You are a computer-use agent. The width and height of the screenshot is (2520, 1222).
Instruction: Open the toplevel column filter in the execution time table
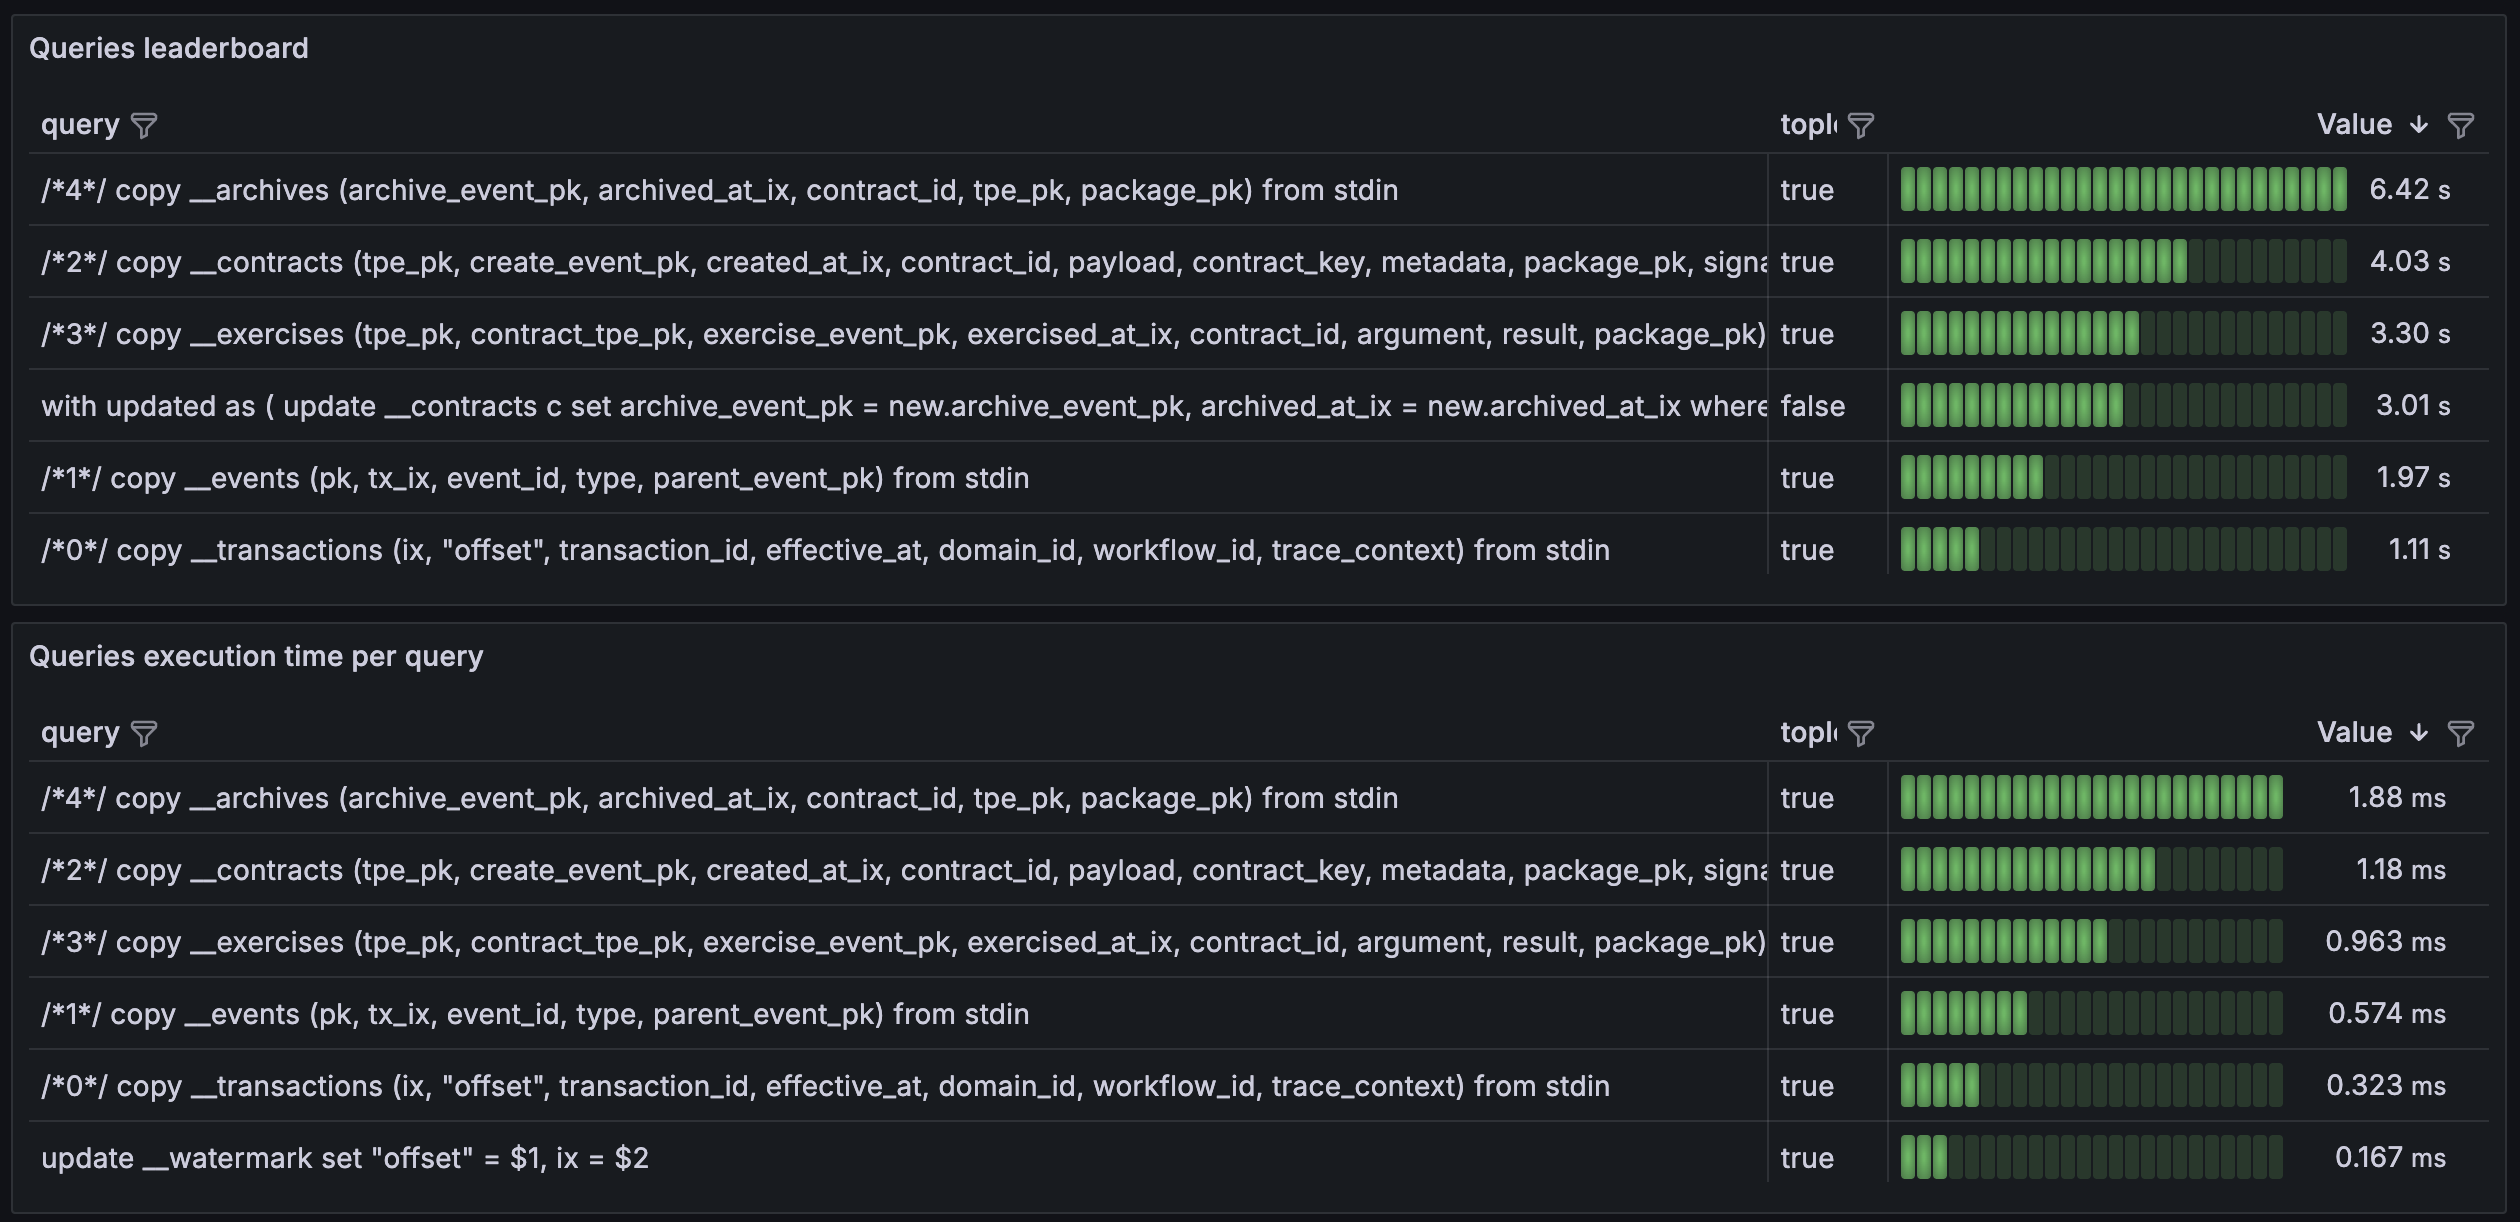tap(1861, 734)
